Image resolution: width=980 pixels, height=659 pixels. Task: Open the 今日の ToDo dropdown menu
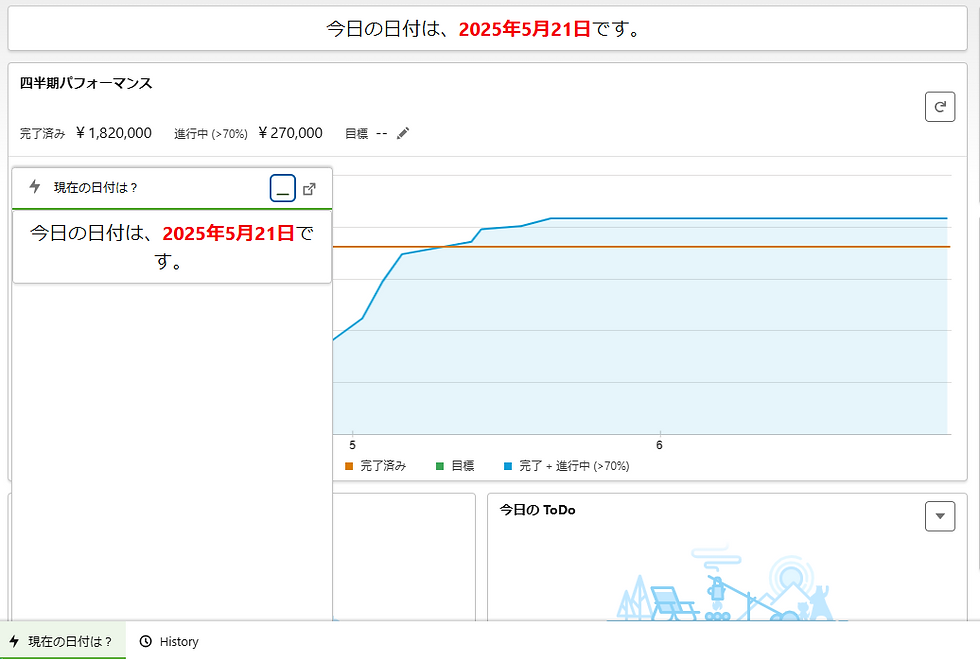coord(940,515)
